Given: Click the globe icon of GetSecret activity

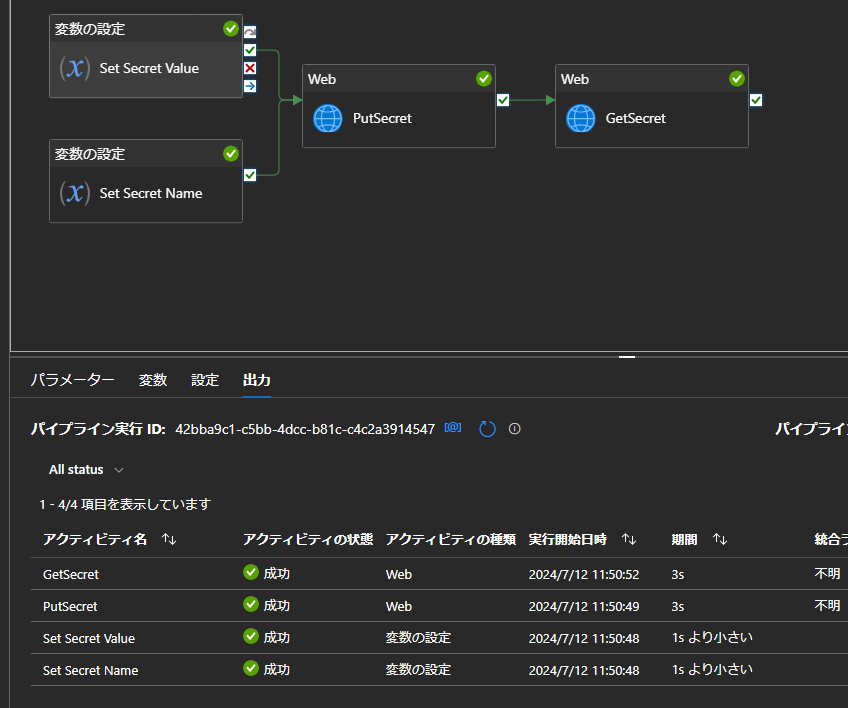Looking at the screenshot, I should (581, 118).
